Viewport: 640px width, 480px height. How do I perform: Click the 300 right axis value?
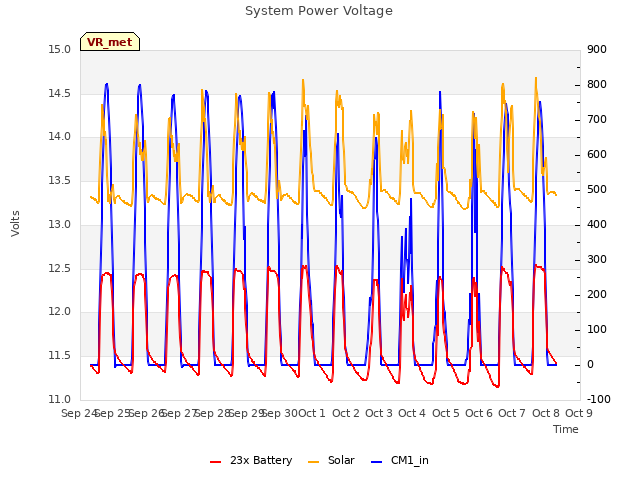click(597, 260)
